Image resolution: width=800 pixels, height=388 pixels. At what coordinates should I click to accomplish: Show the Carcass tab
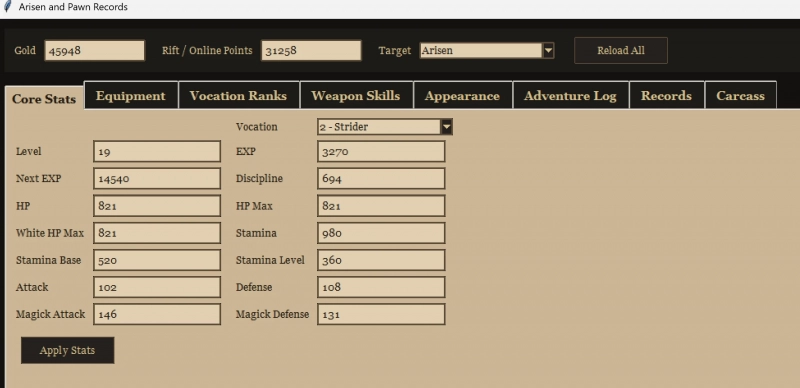coord(740,95)
